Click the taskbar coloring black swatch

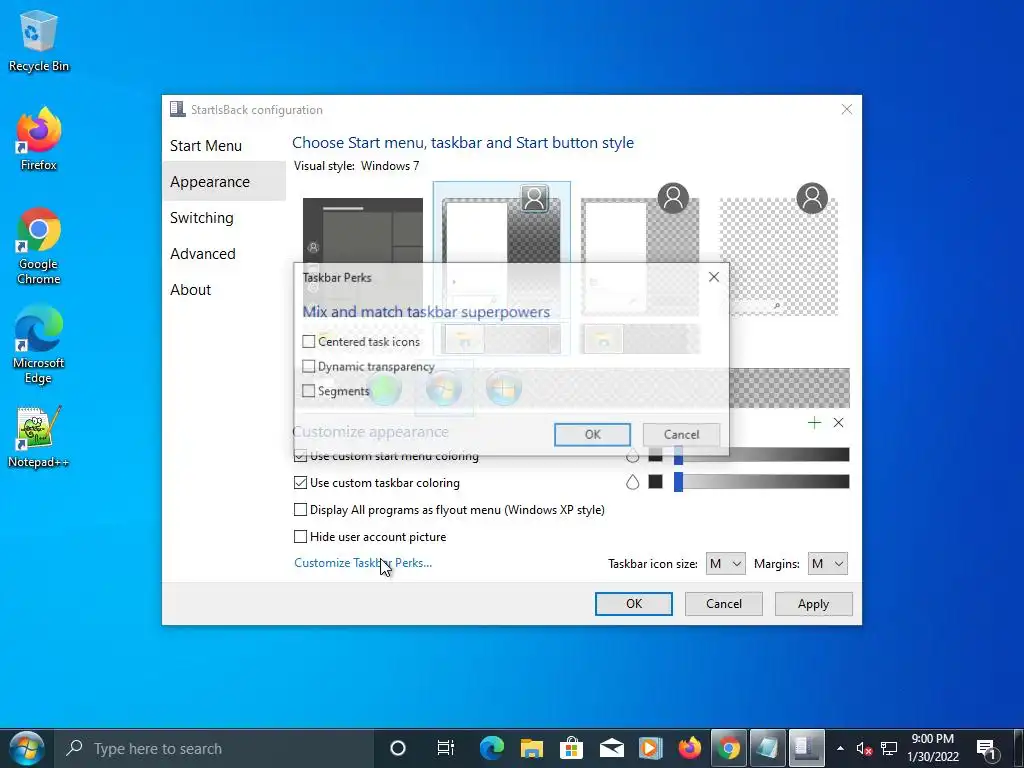point(655,482)
